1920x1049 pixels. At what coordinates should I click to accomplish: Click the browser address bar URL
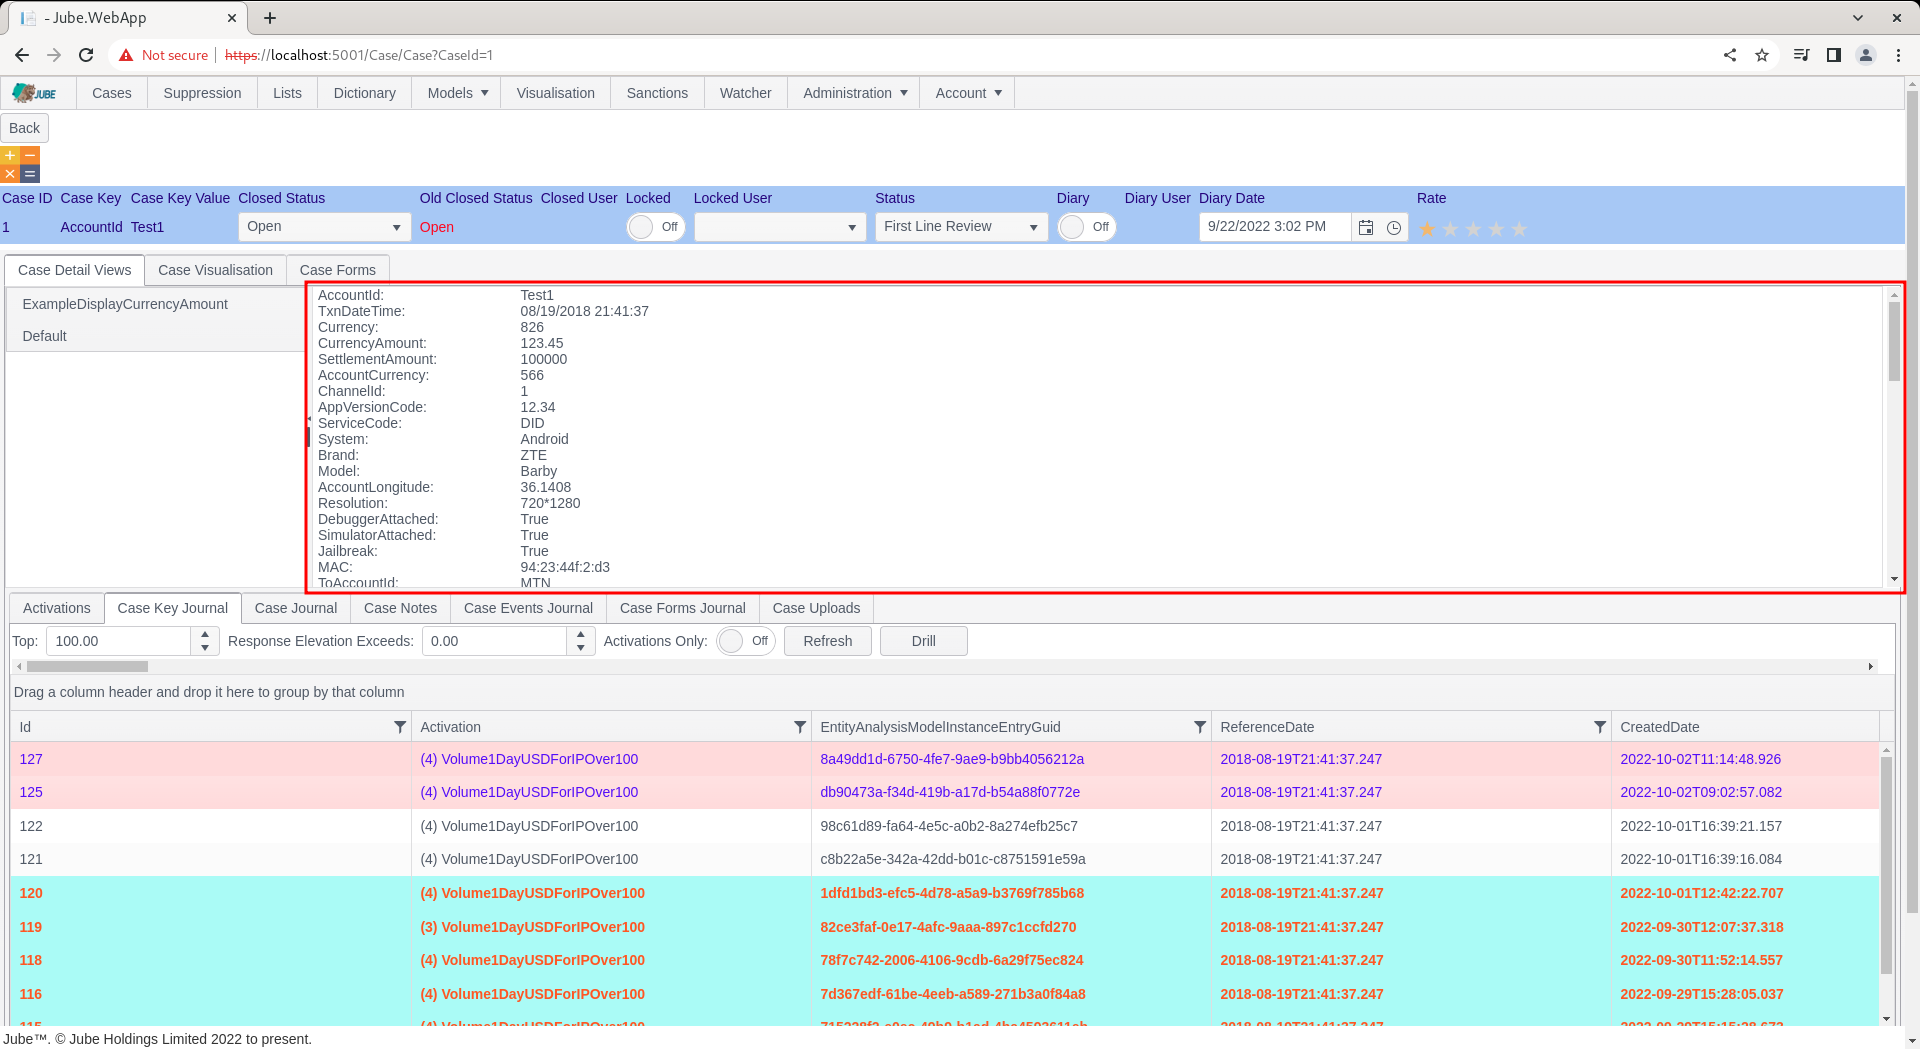click(360, 55)
